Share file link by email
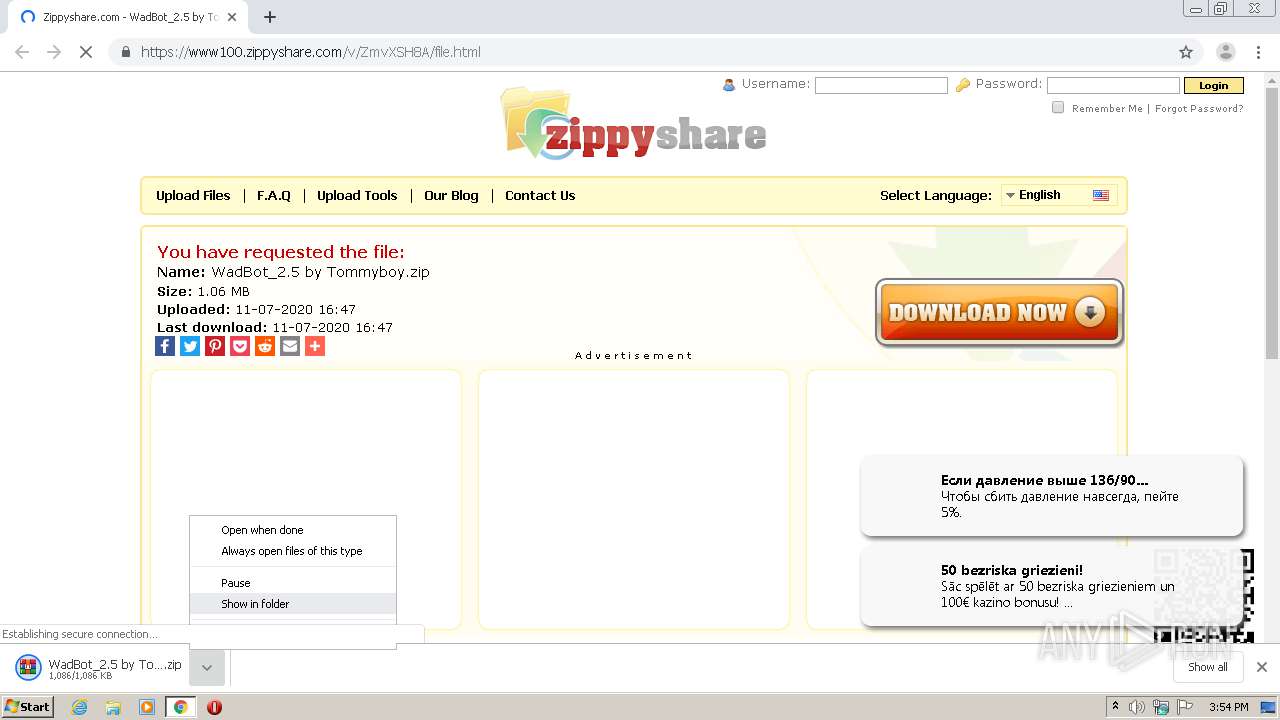 coord(290,346)
